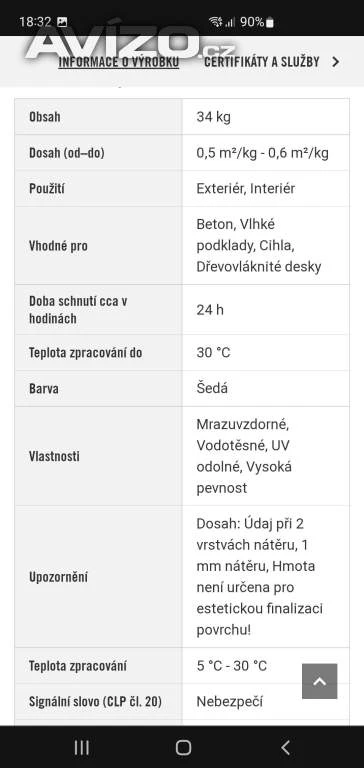Select the Informace o výrobku tab
Image resolution: width=364 pixels, height=768 pixels.
coord(119,62)
